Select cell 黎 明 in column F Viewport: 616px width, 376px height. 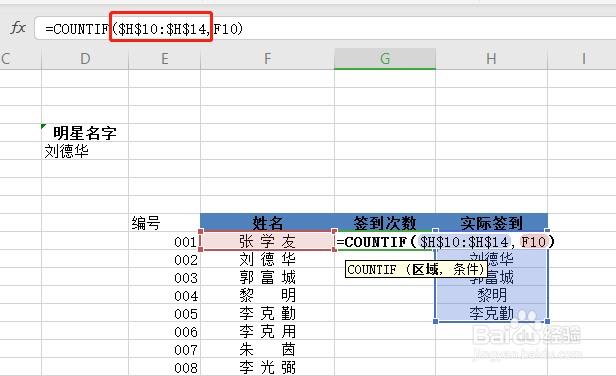tap(268, 295)
